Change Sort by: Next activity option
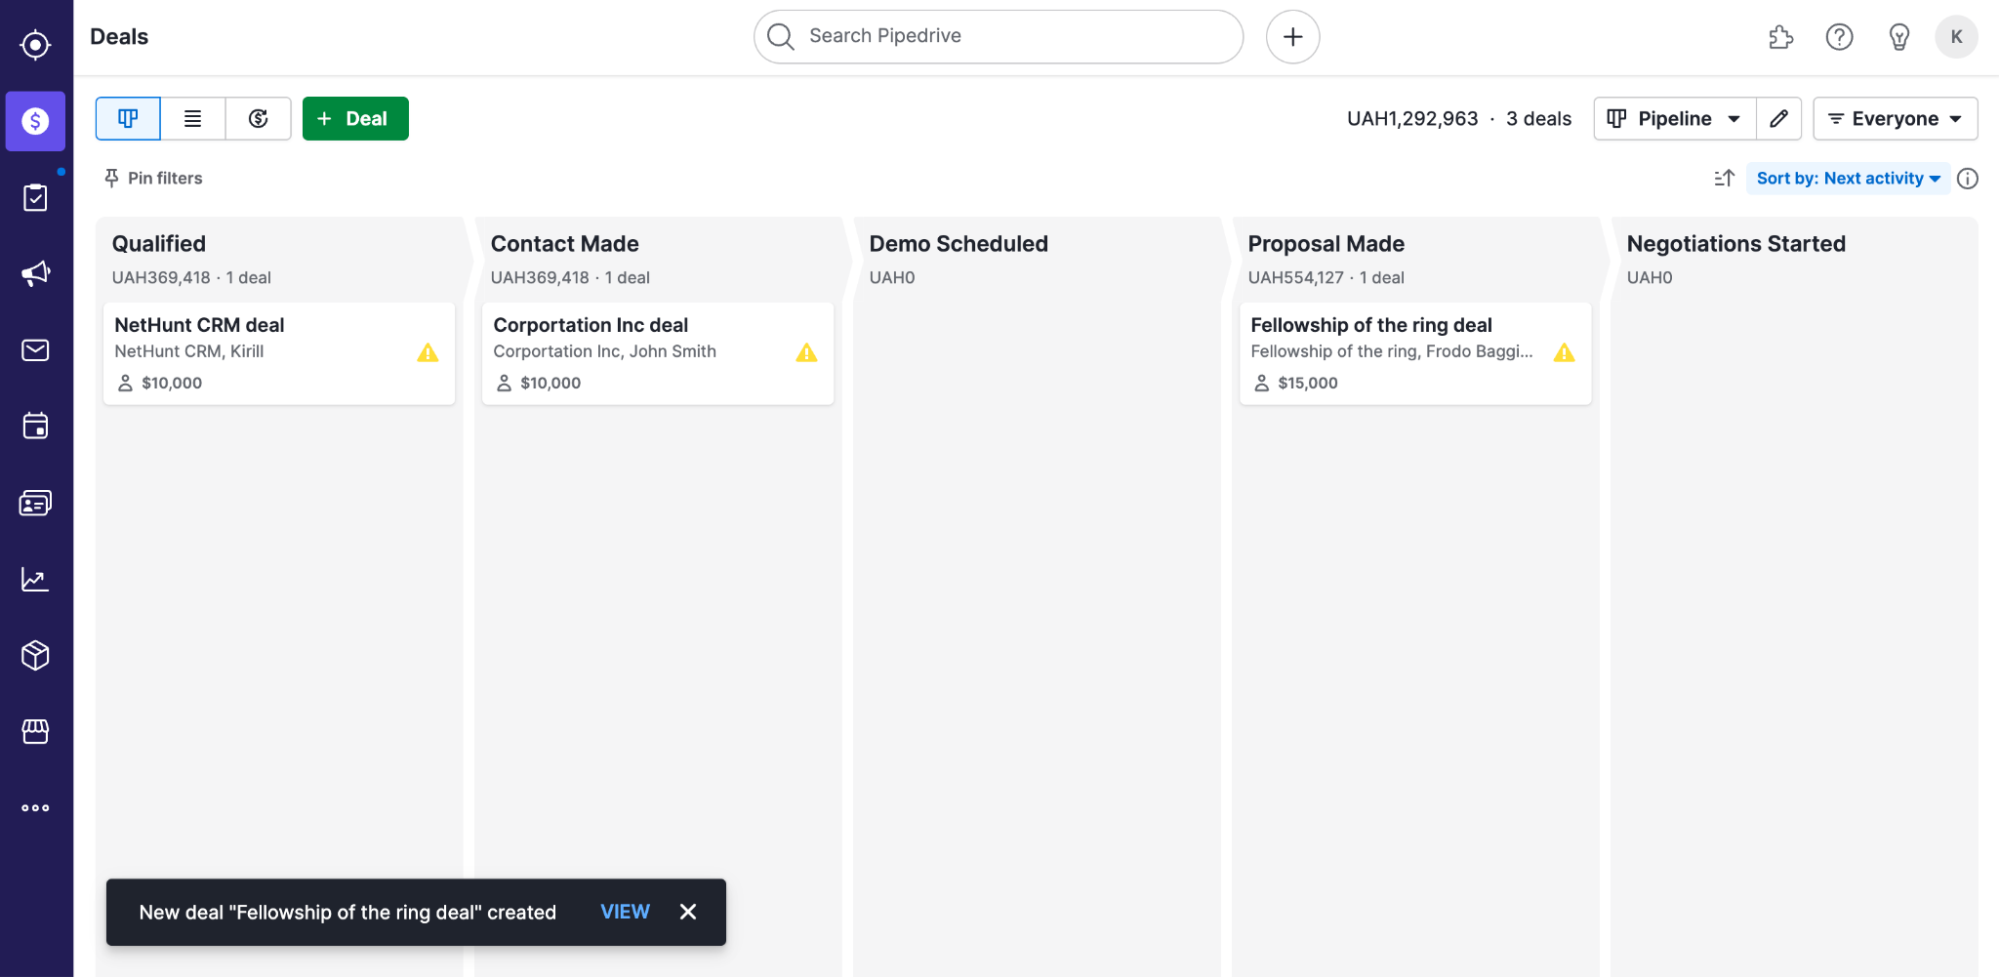Viewport: 1999px width, 978px height. point(1847,178)
